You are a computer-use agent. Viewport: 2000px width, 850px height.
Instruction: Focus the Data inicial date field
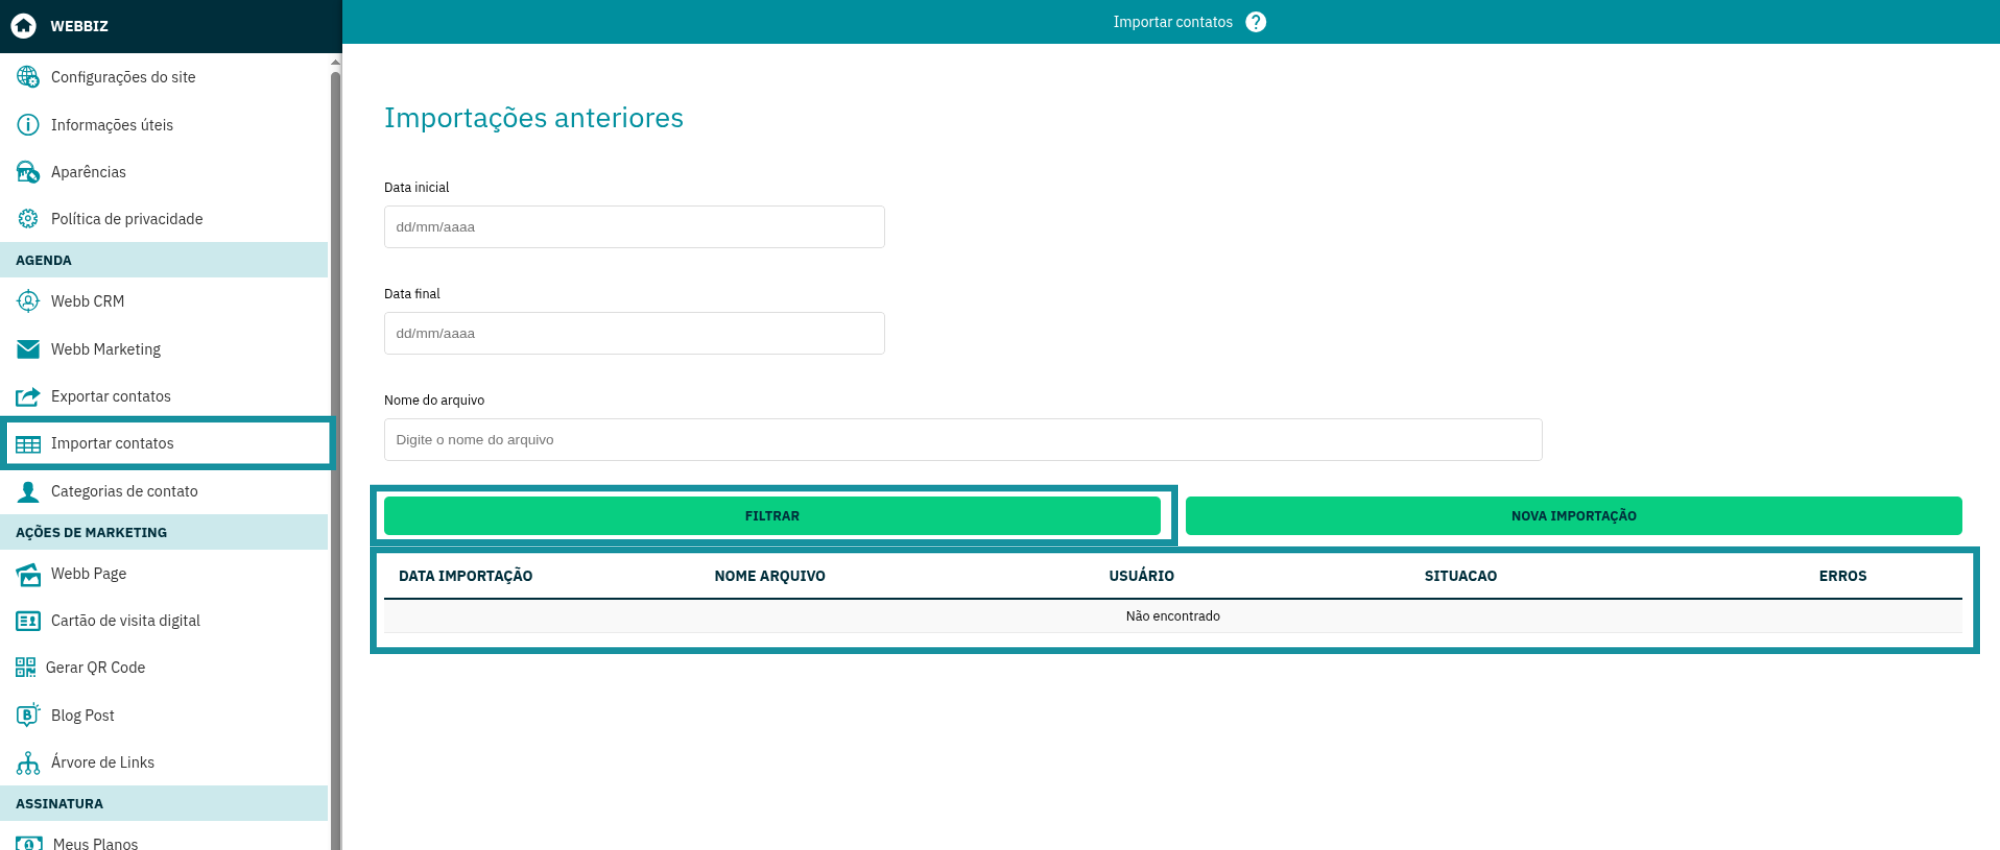[x=634, y=227]
